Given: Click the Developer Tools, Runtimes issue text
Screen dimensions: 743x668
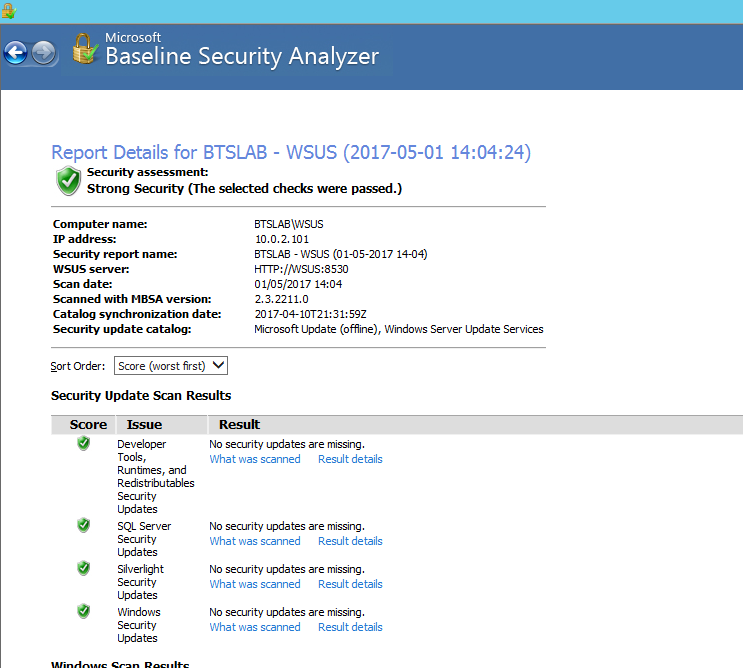Looking at the screenshot, I should click(x=155, y=477).
